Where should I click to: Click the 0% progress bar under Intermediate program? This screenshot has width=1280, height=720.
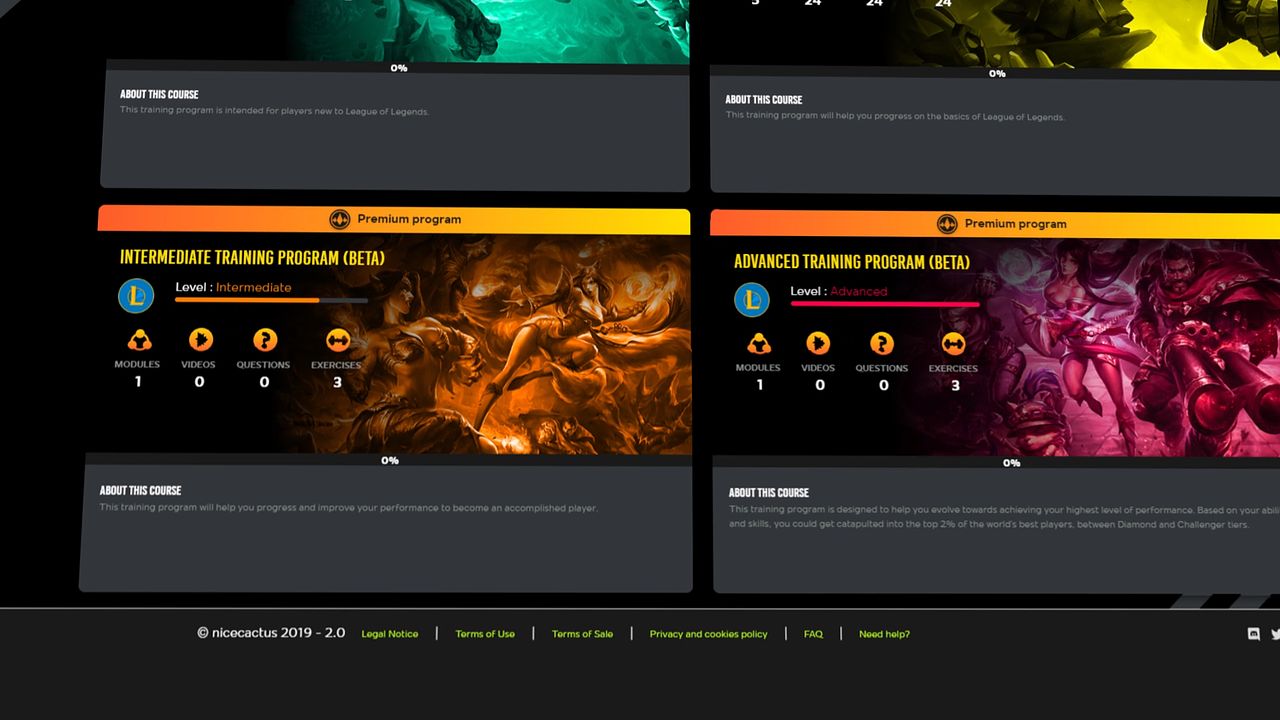click(390, 461)
